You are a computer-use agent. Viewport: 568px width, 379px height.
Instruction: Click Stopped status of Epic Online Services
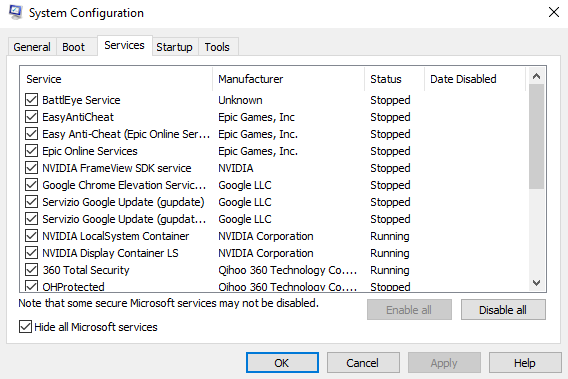coord(390,151)
